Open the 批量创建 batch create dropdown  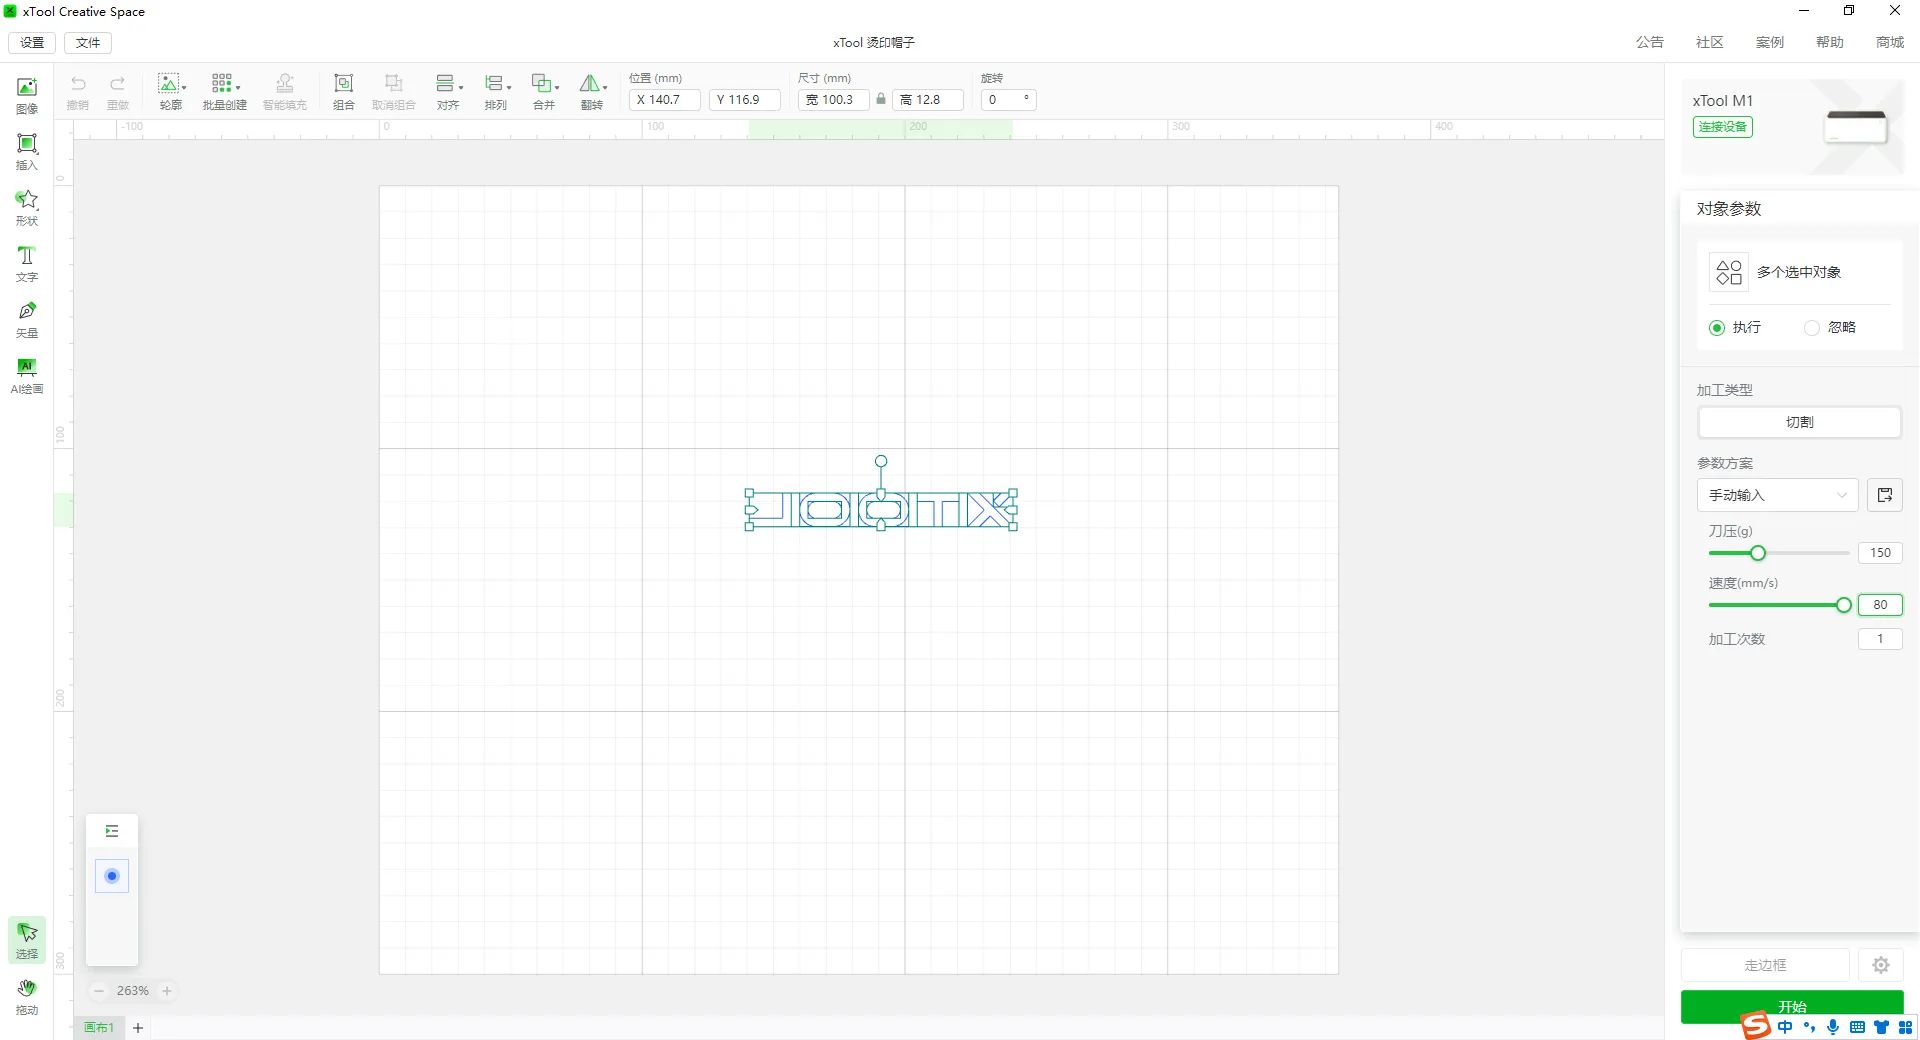(x=225, y=91)
